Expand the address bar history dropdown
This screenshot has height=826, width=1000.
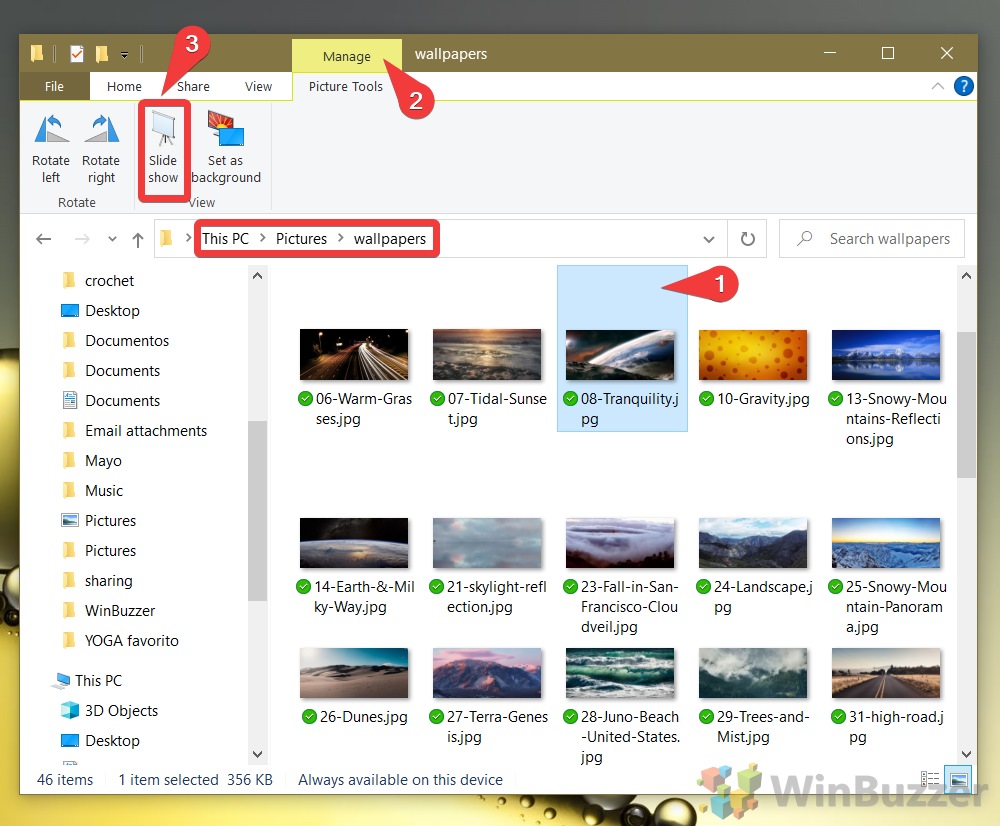pos(709,238)
